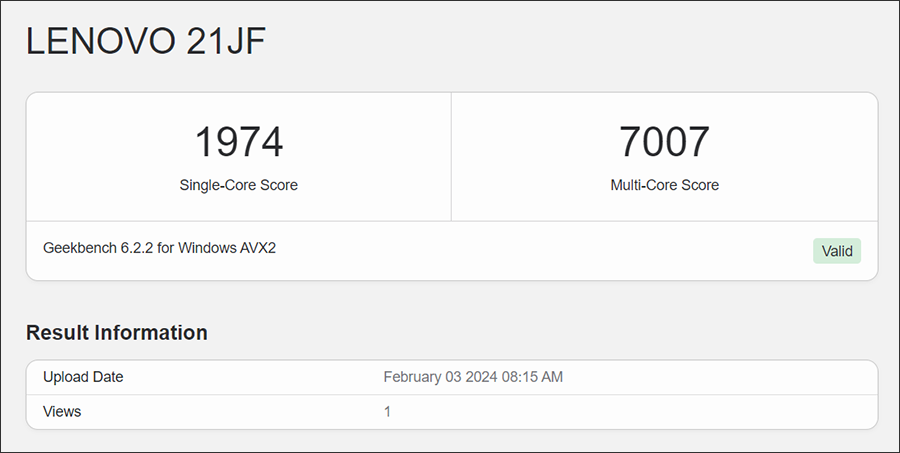Viewport: 900px width, 453px height.
Task: Click the green Valid badge
Action: coord(837,251)
